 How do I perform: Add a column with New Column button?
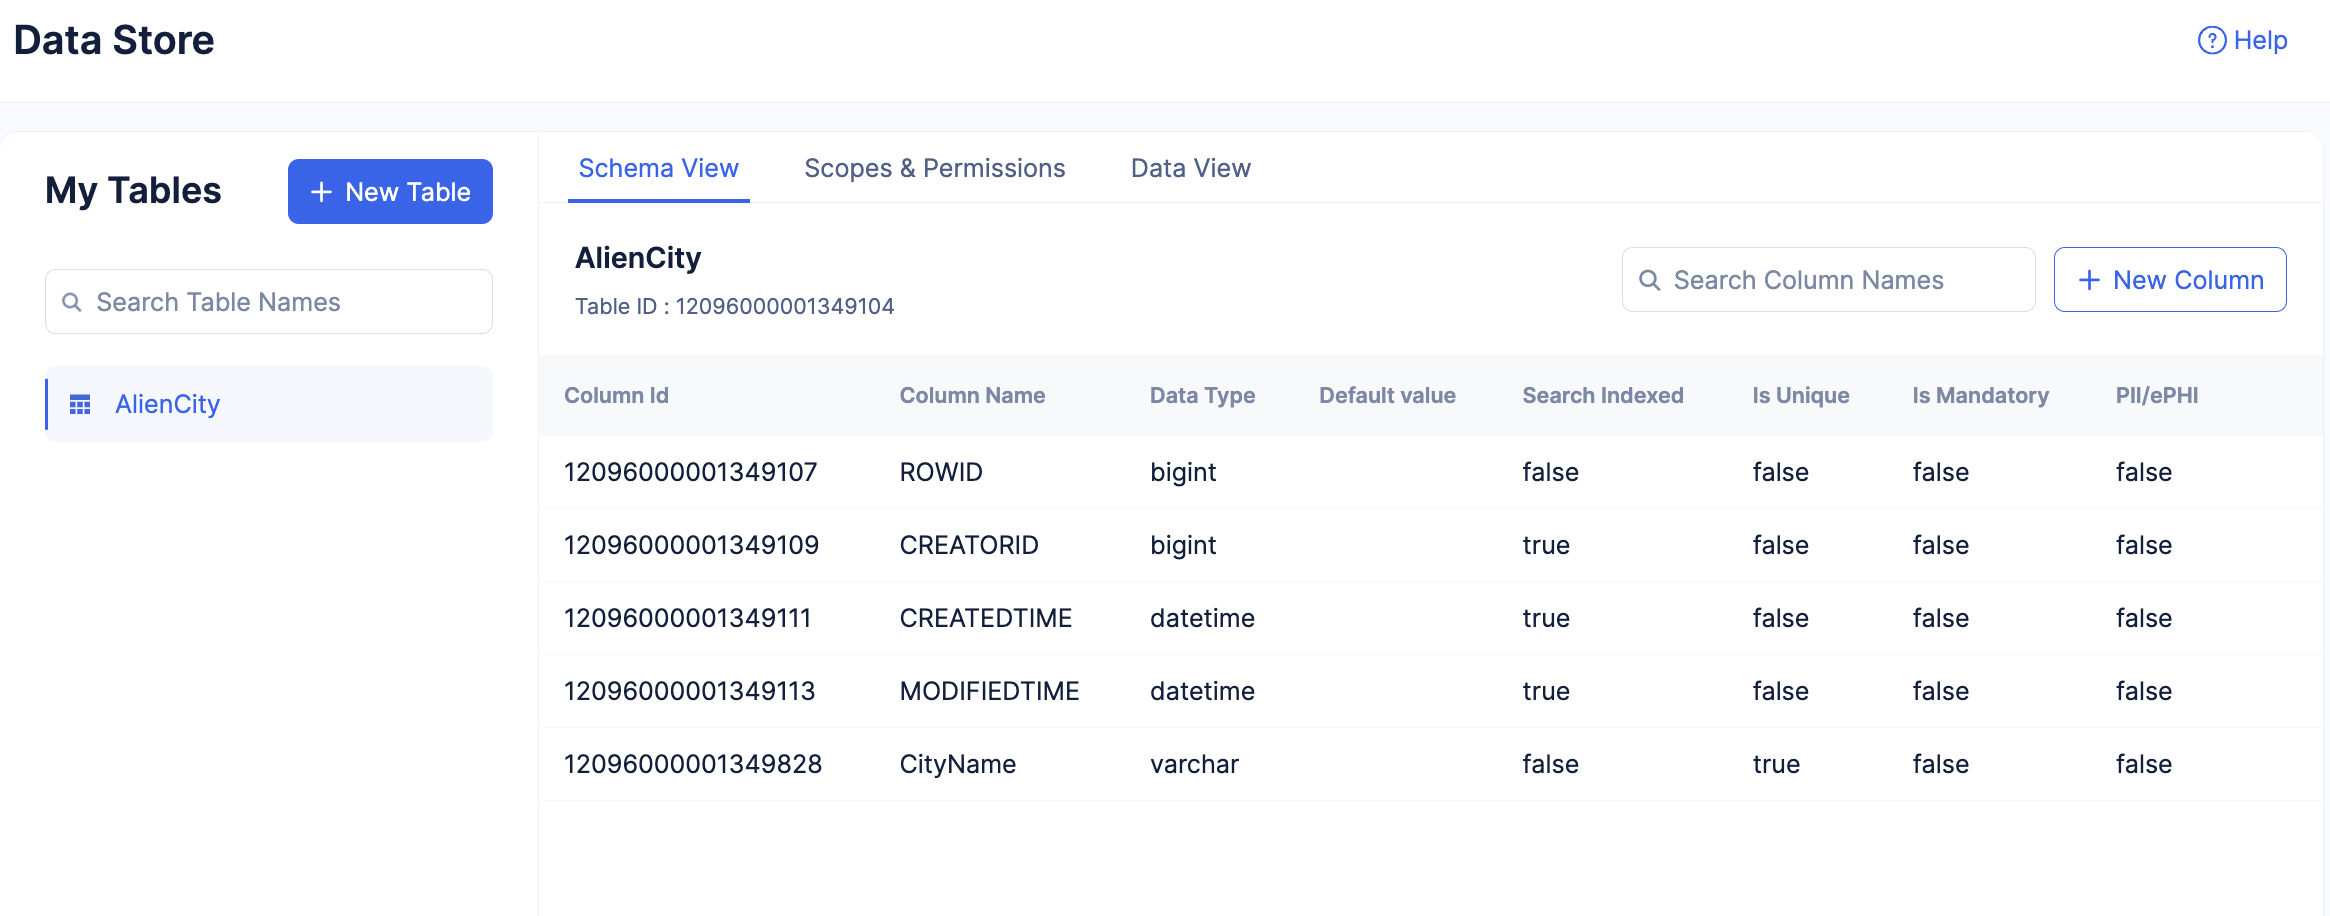coord(2169,280)
